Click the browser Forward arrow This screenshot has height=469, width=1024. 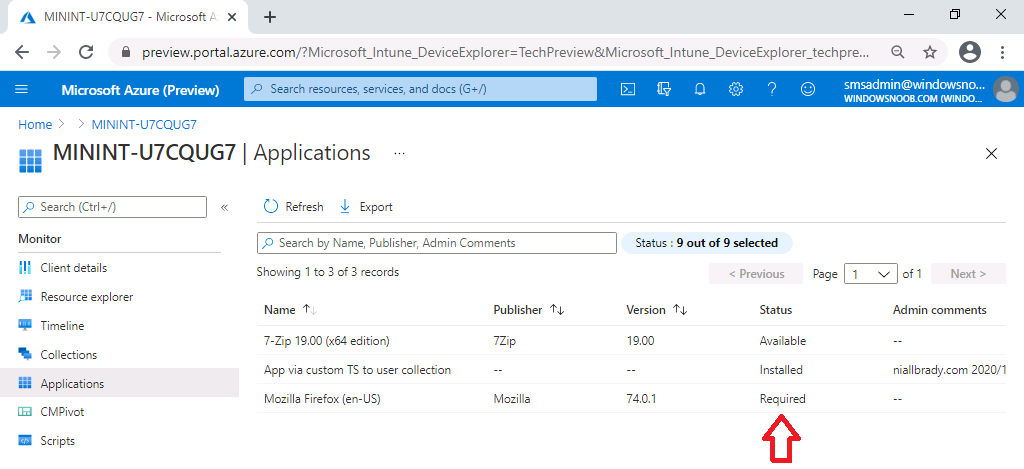[x=54, y=52]
